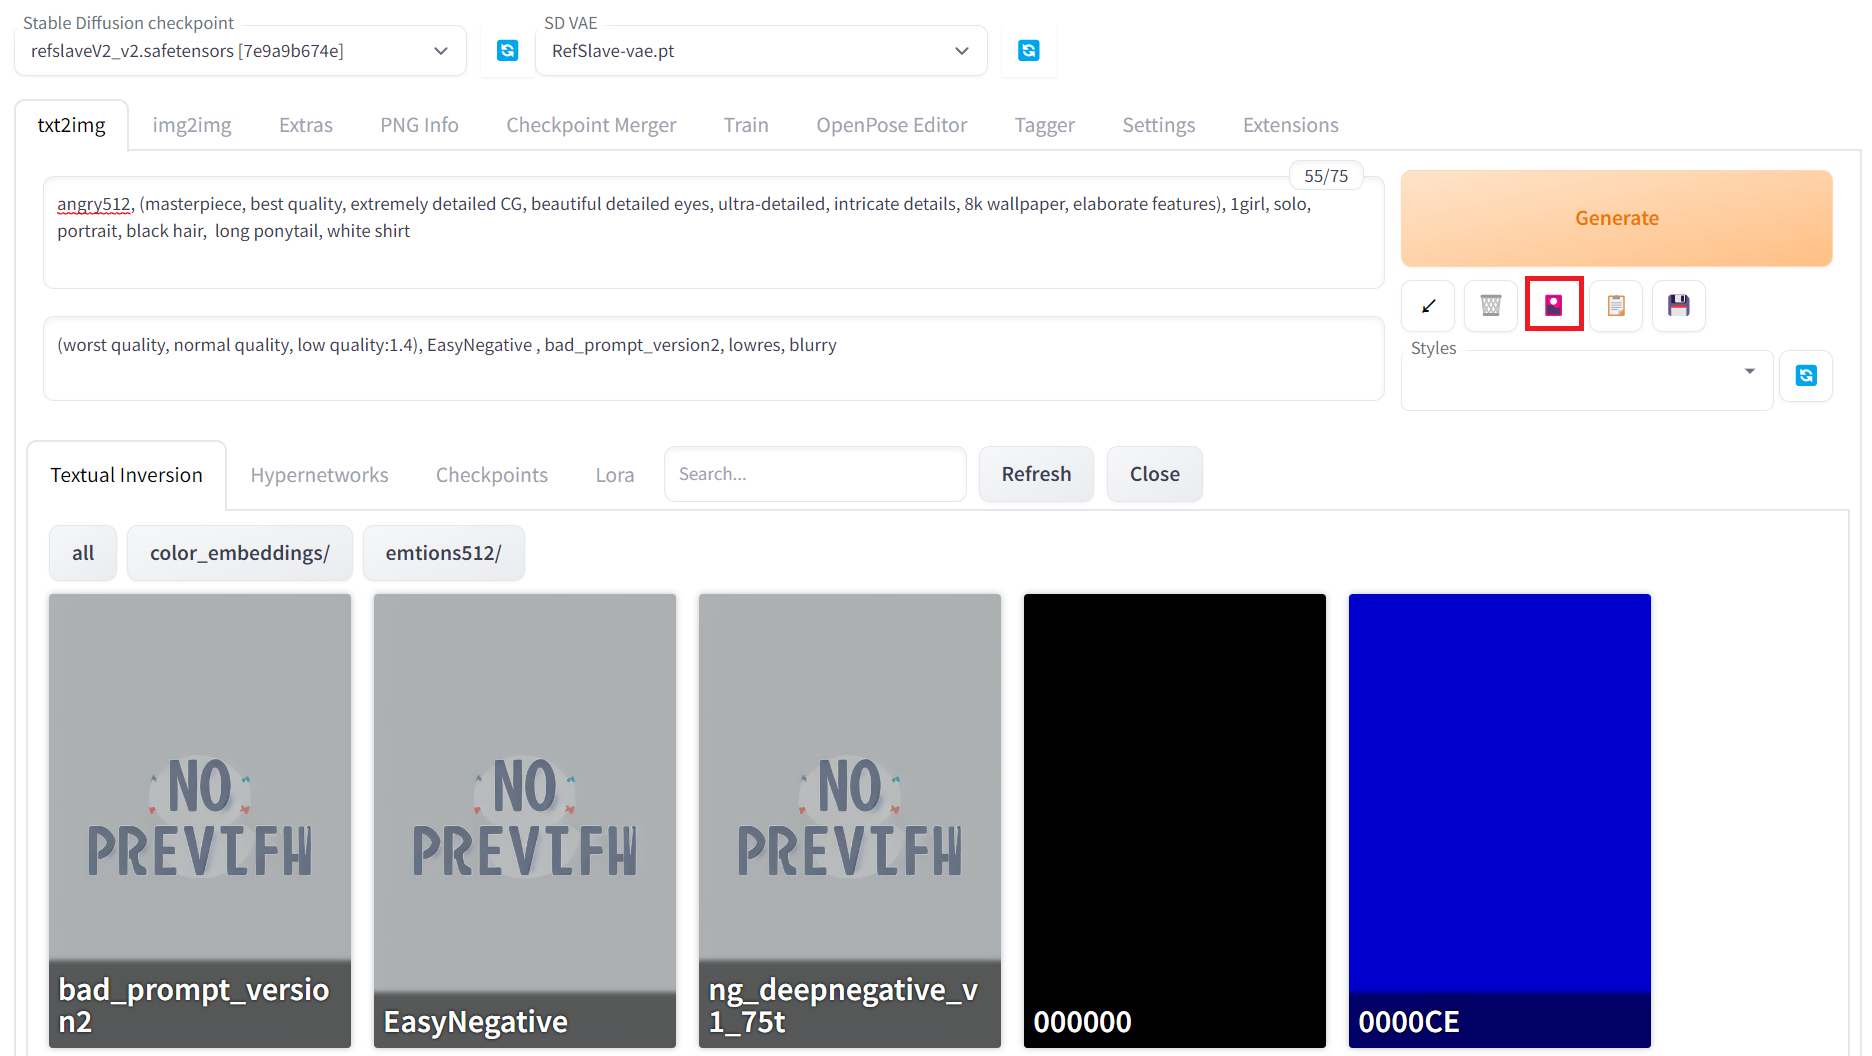Image resolution: width=1872 pixels, height=1056 pixels.
Task: Focus the positive prompt text box
Action: (x=713, y=233)
